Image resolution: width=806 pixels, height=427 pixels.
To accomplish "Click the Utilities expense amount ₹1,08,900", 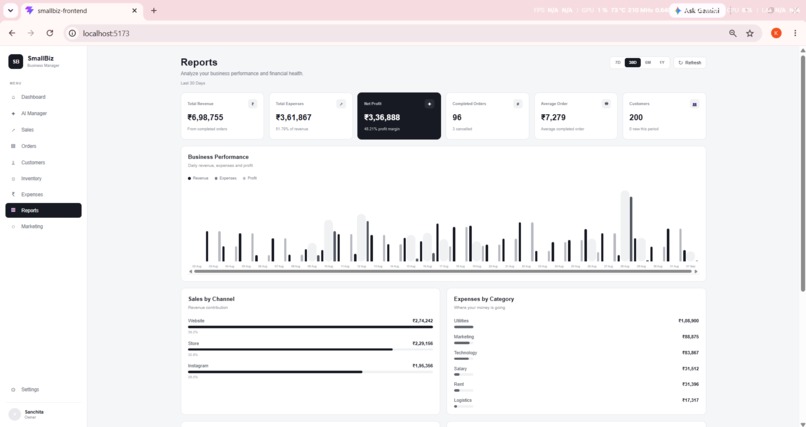I will click(x=688, y=321).
